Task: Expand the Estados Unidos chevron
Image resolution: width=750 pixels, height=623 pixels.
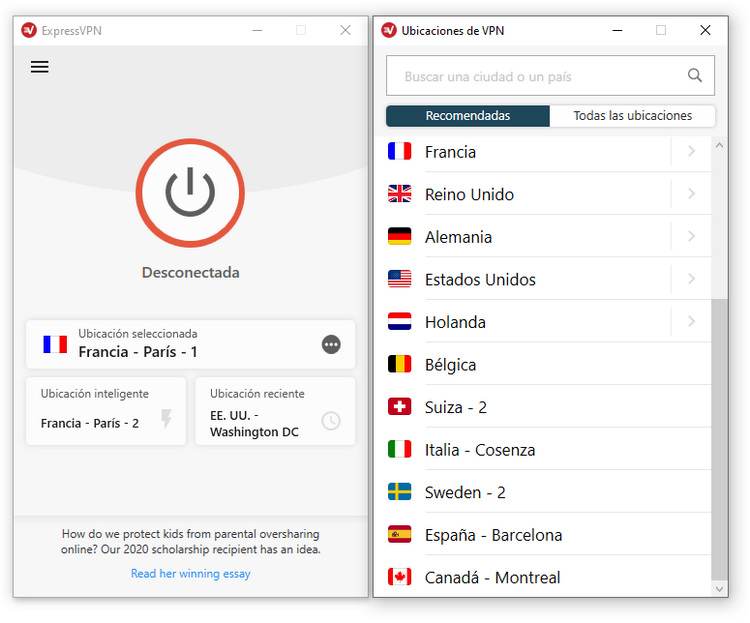Action: pyautogui.click(x=691, y=279)
